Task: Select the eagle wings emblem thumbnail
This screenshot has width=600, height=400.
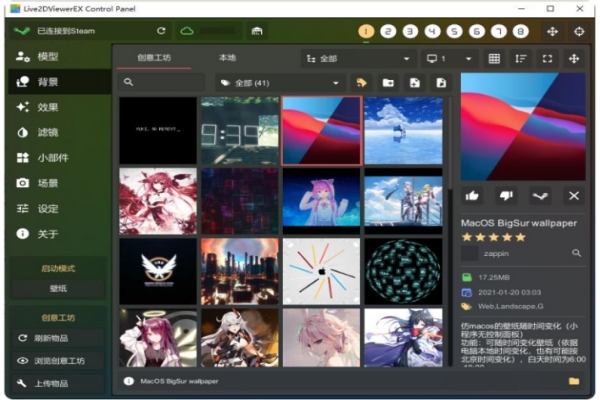Action: (x=158, y=271)
